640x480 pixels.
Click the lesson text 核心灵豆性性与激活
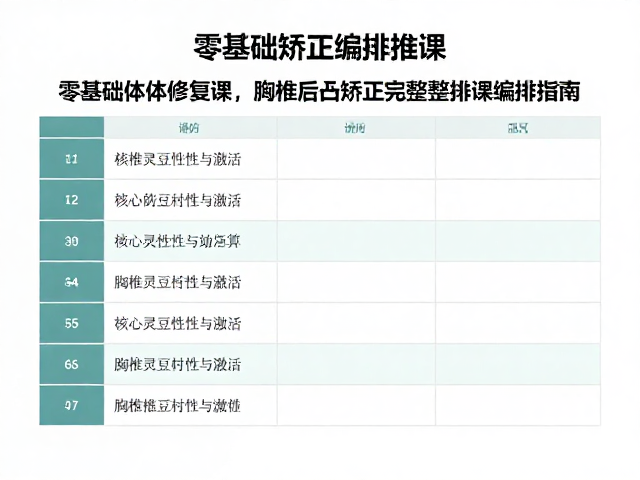(178, 323)
